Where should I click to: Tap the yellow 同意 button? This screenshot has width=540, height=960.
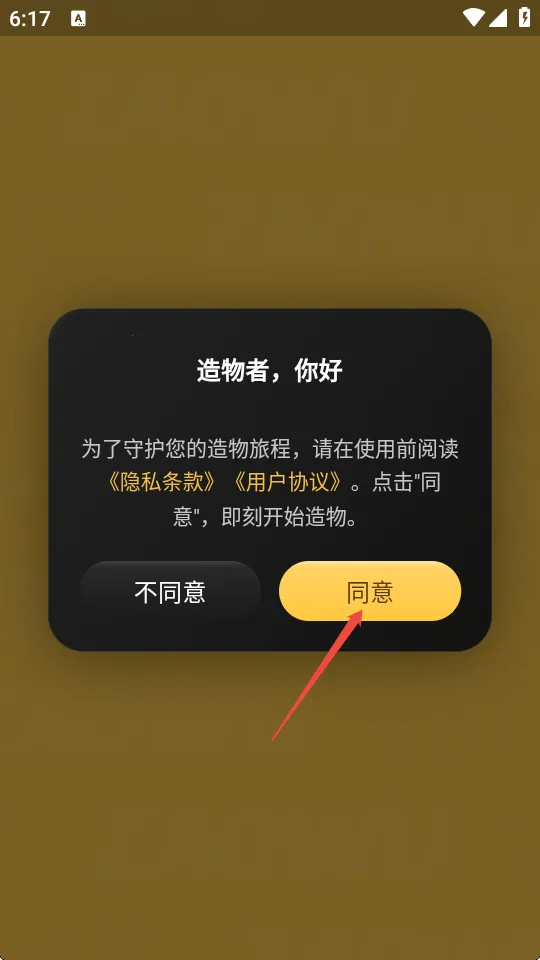click(x=370, y=591)
